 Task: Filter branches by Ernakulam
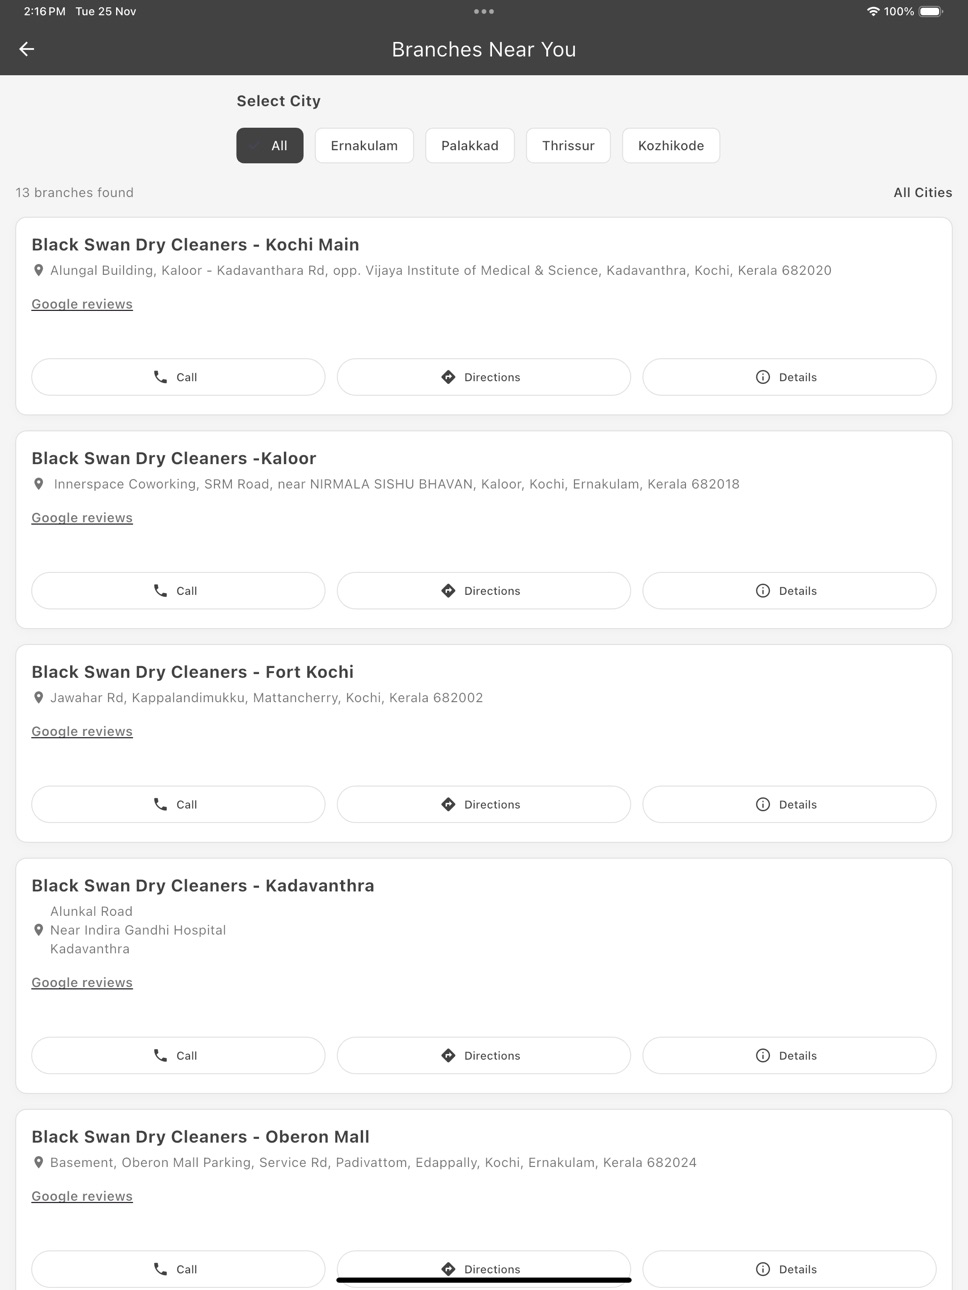(364, 145)
